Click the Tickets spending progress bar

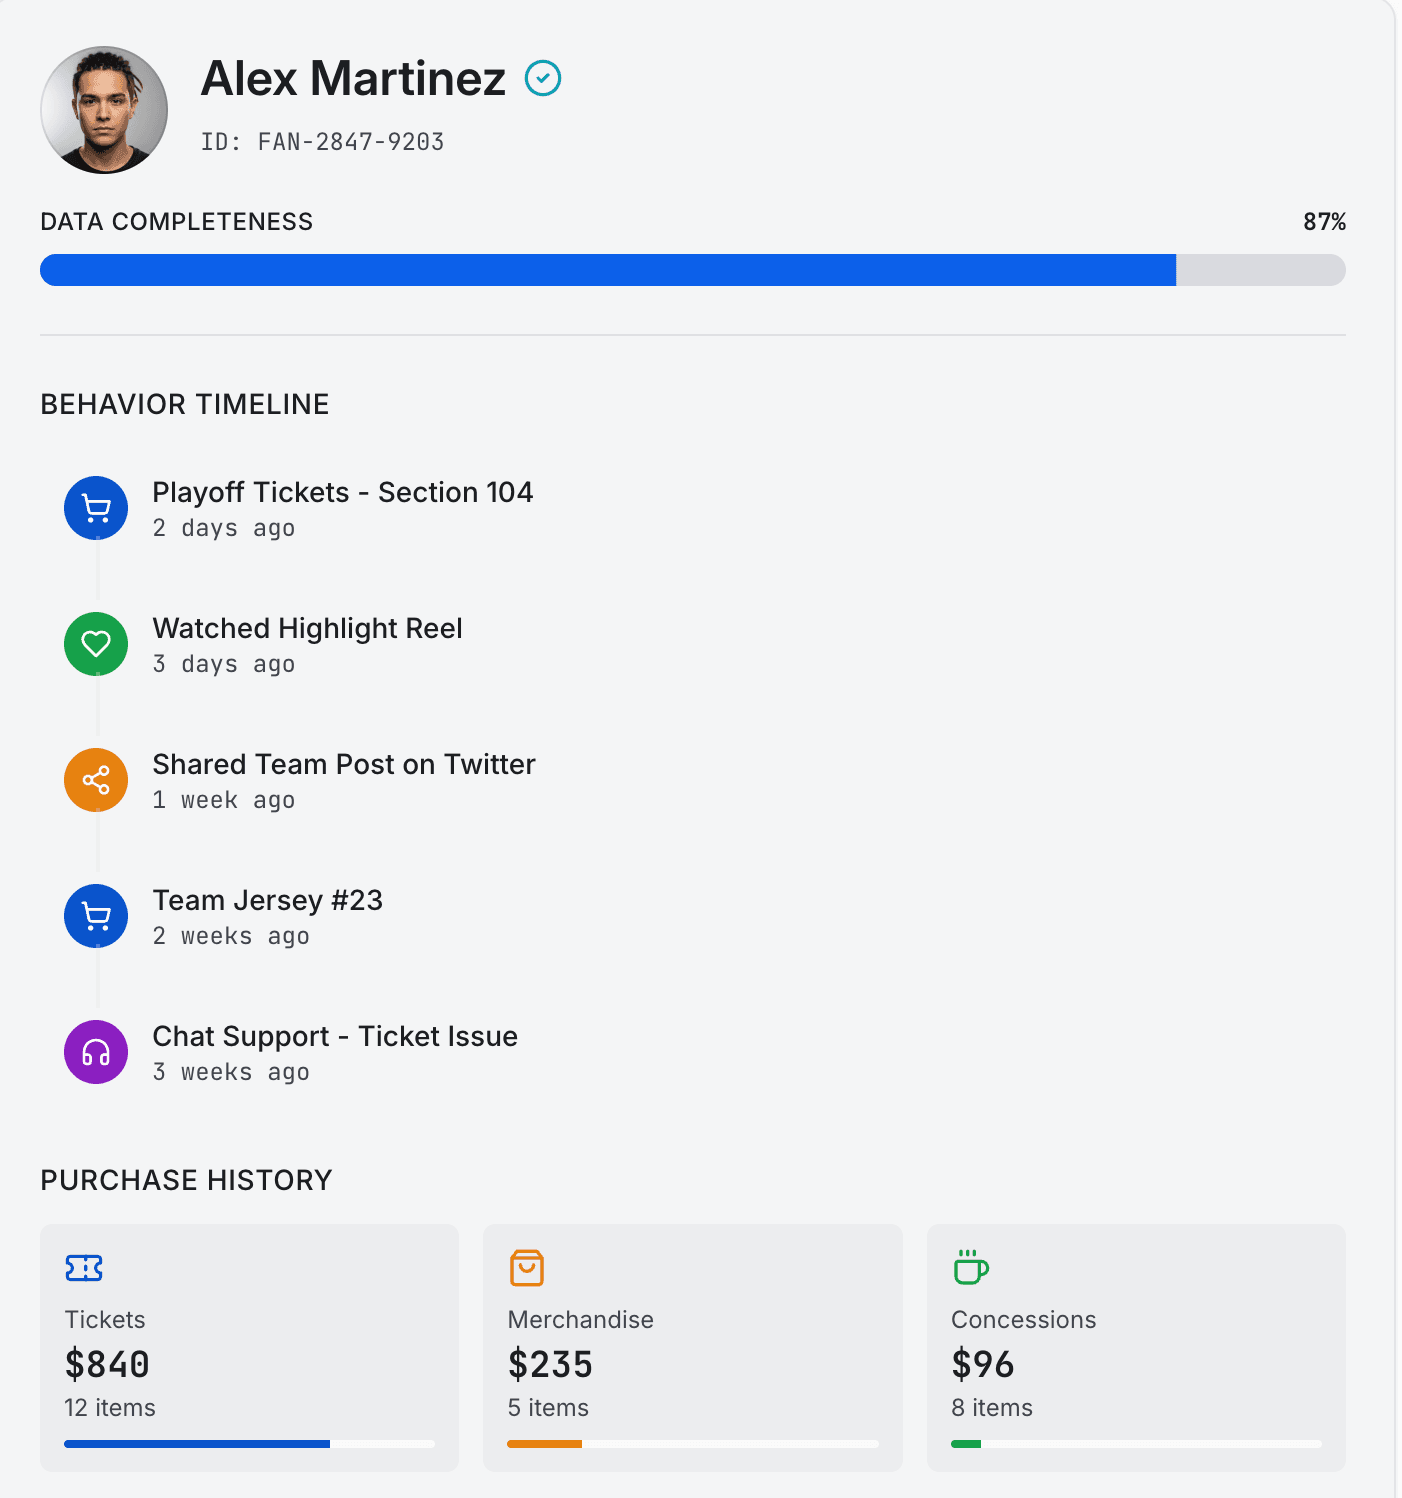(249, 1444)
